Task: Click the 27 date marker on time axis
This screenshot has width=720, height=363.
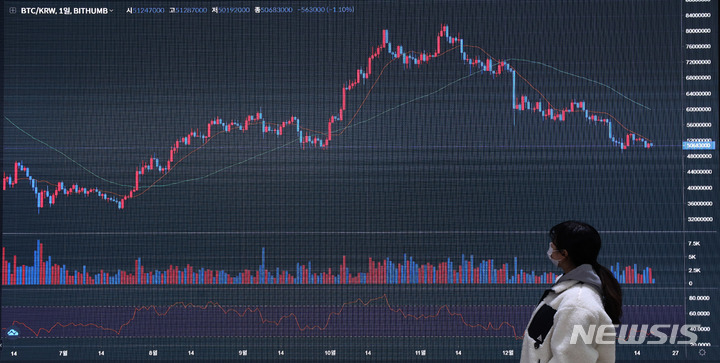Action: (675, 352)
